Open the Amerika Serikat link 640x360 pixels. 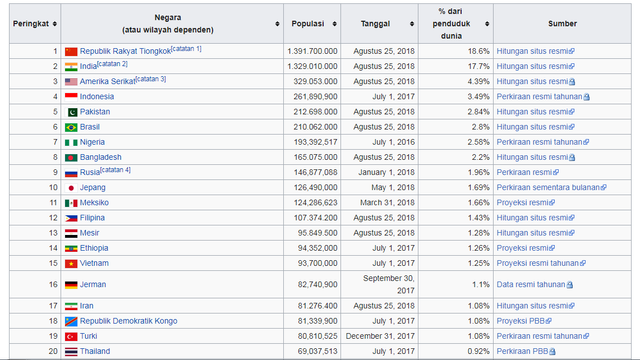pos(107,81)
